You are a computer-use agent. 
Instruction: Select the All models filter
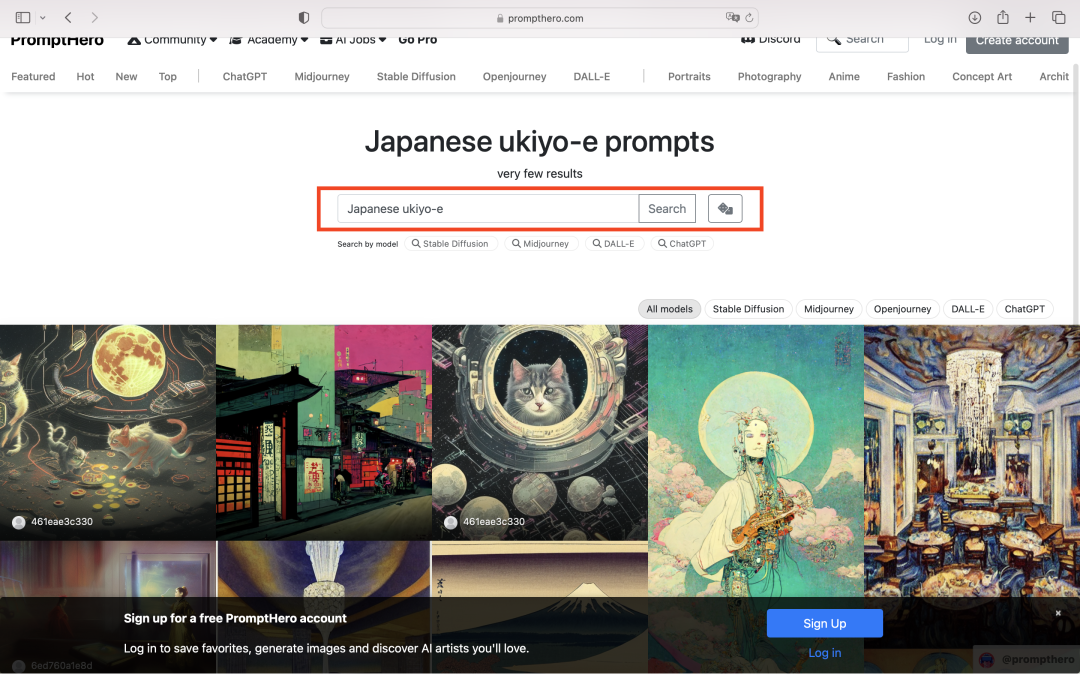pos(669,309)
